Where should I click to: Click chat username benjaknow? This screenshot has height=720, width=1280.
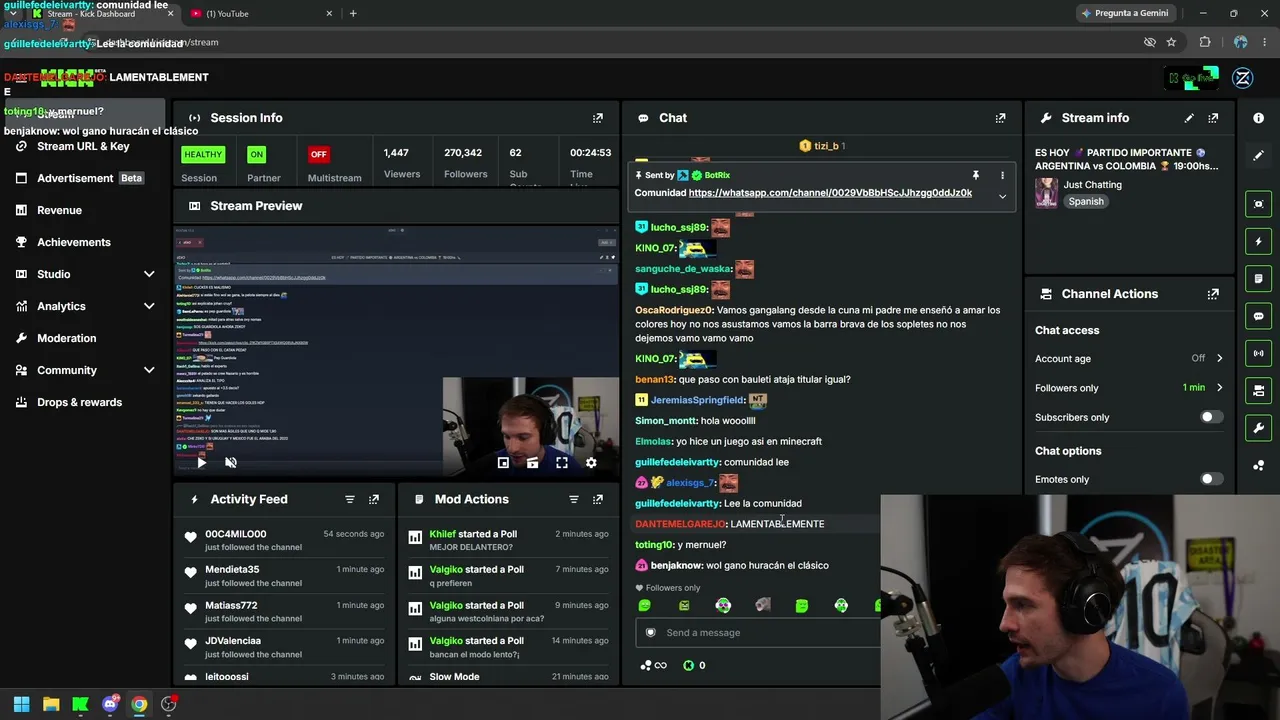click(677, 565)
